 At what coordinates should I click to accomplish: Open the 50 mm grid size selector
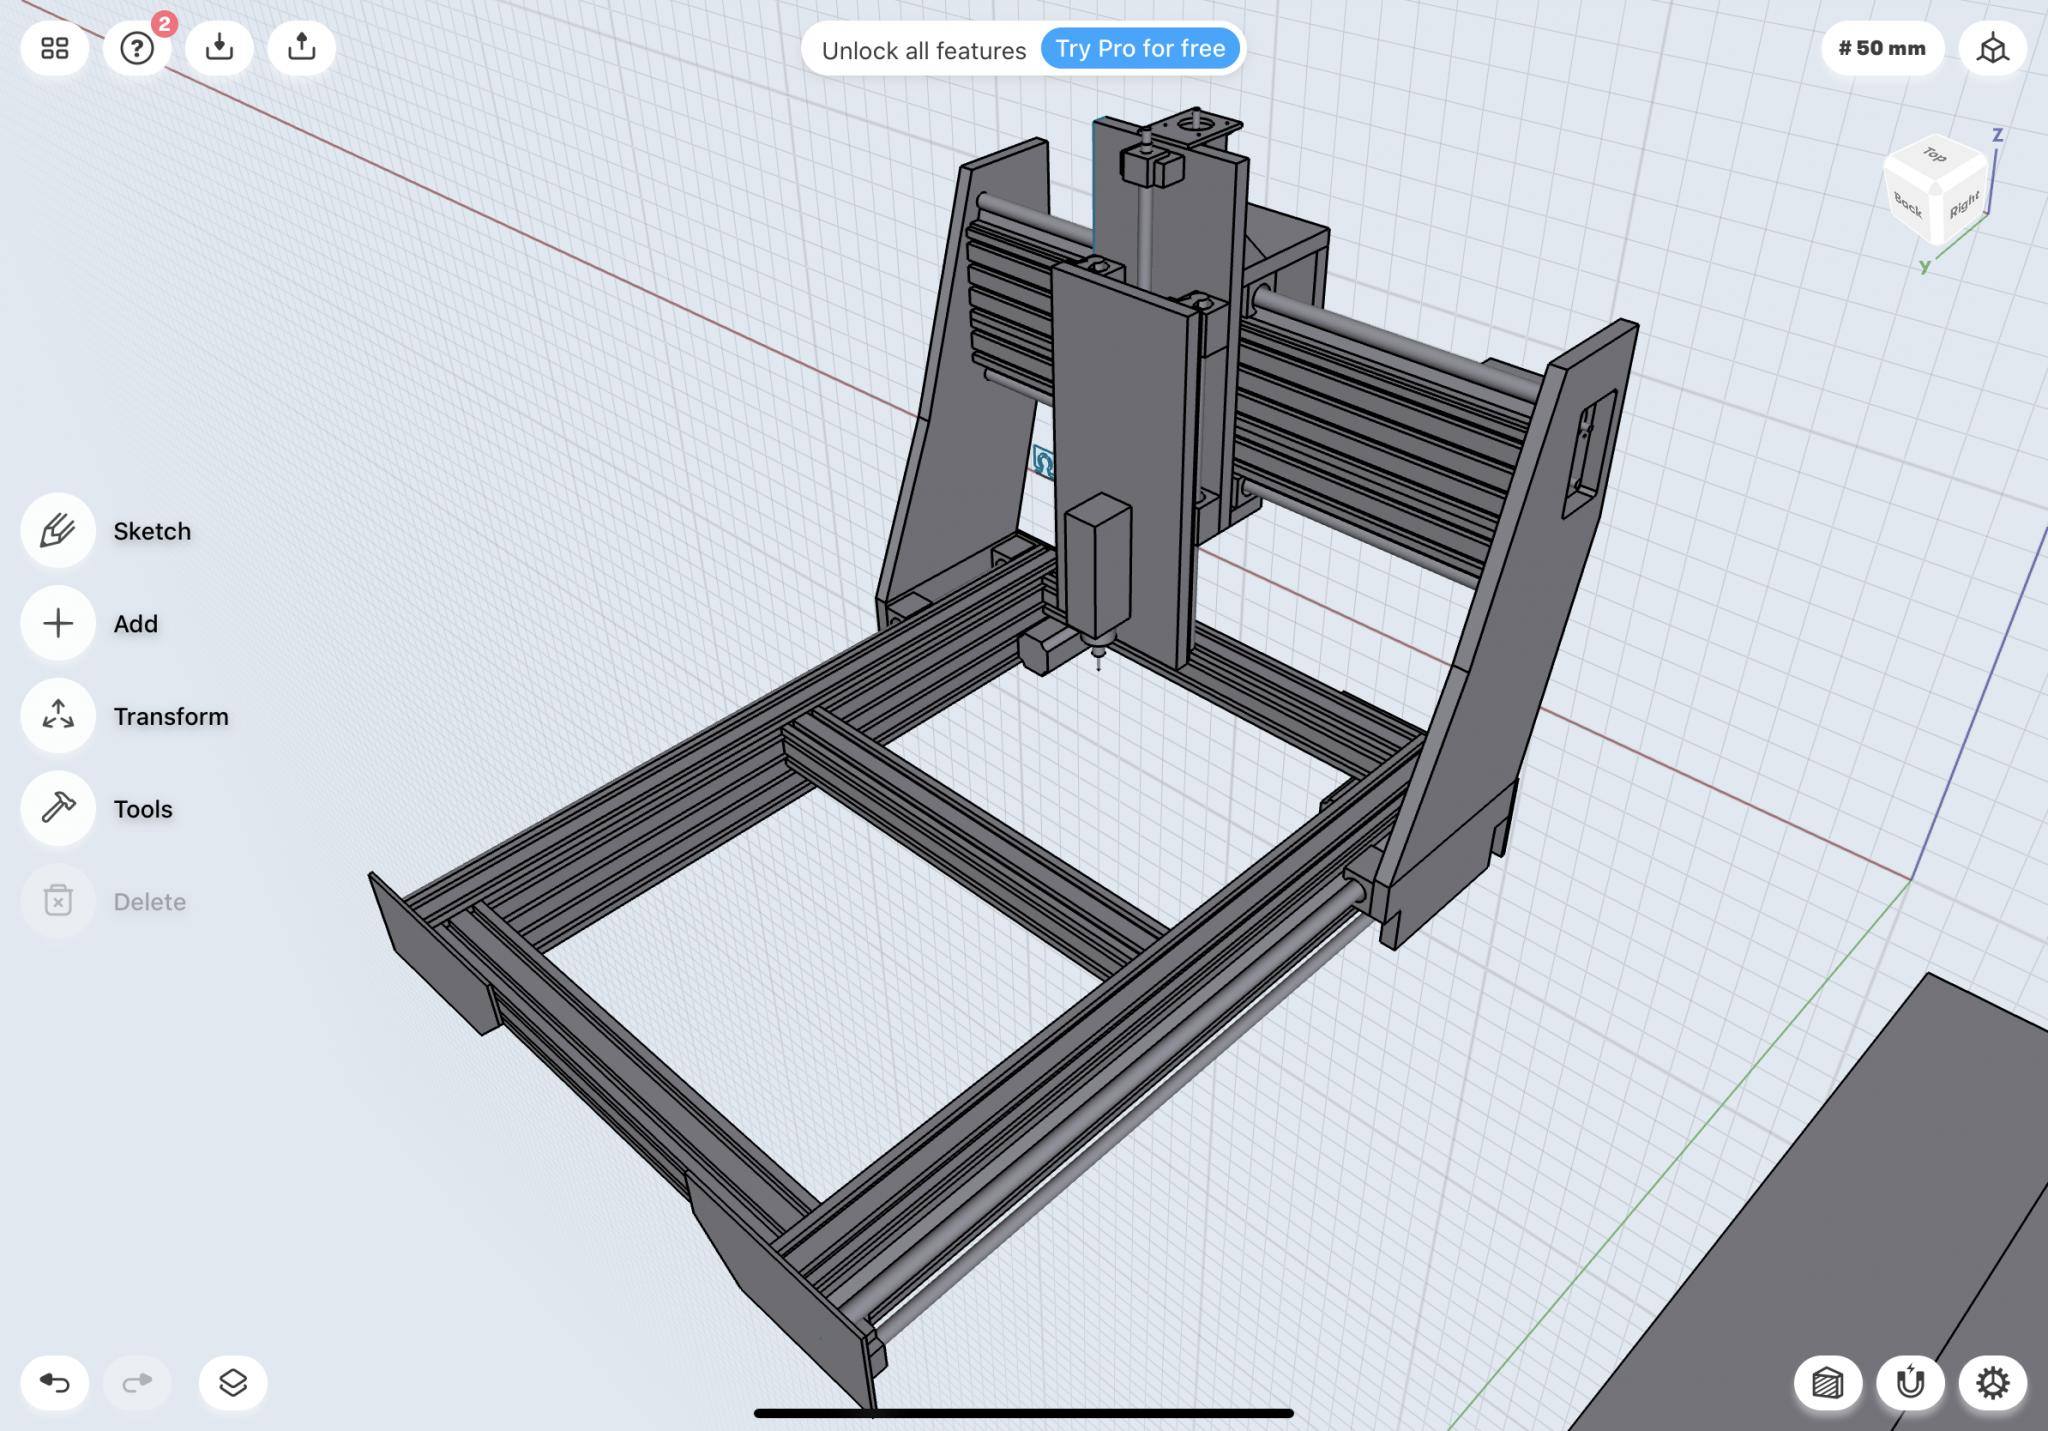1881,48
